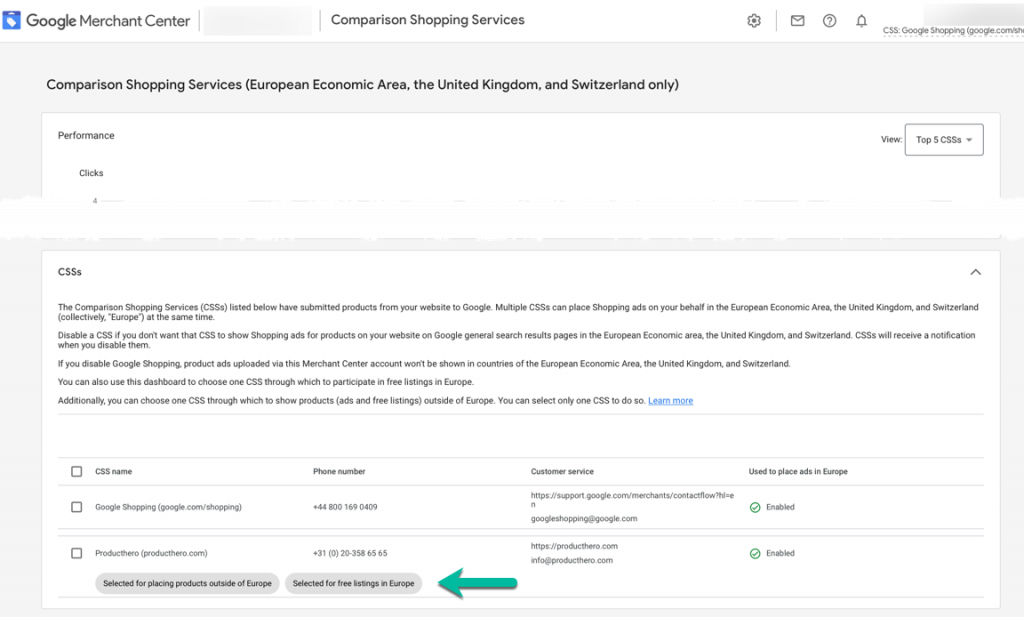Click the Google Merchant Center logo

tap(96, 20)
